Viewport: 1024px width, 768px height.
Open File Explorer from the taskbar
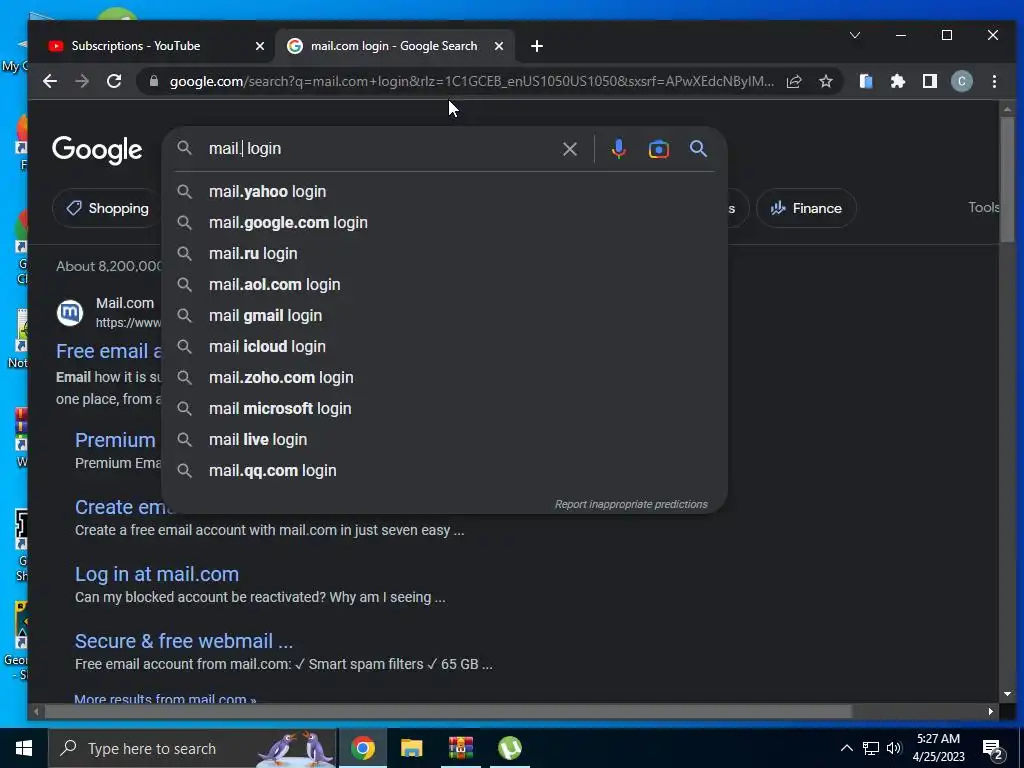(x=411, y=748)
